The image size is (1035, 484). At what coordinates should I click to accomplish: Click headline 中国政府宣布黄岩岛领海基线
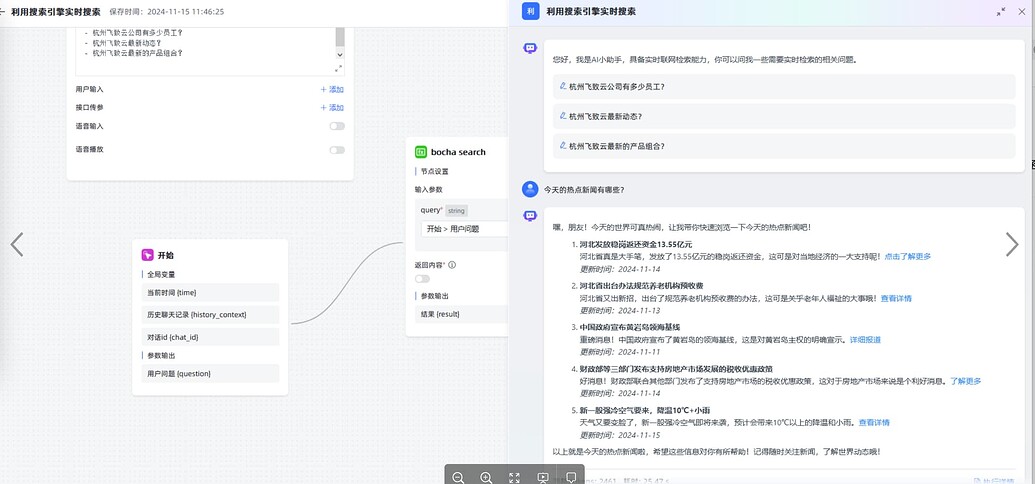pos(630,328)
